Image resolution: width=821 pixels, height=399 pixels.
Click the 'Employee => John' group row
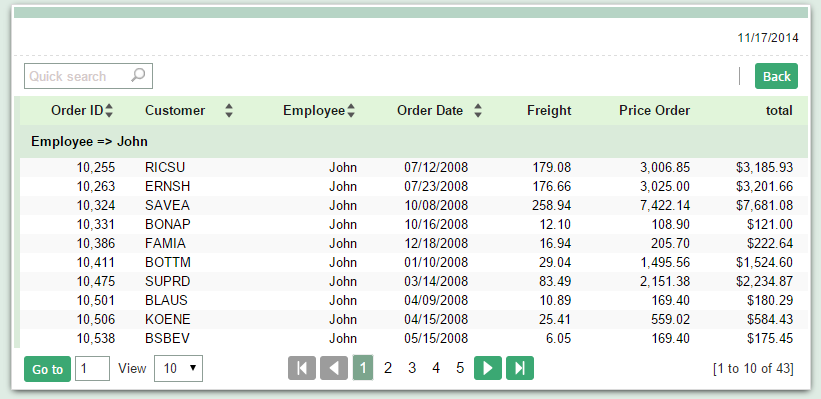(414, 141)
